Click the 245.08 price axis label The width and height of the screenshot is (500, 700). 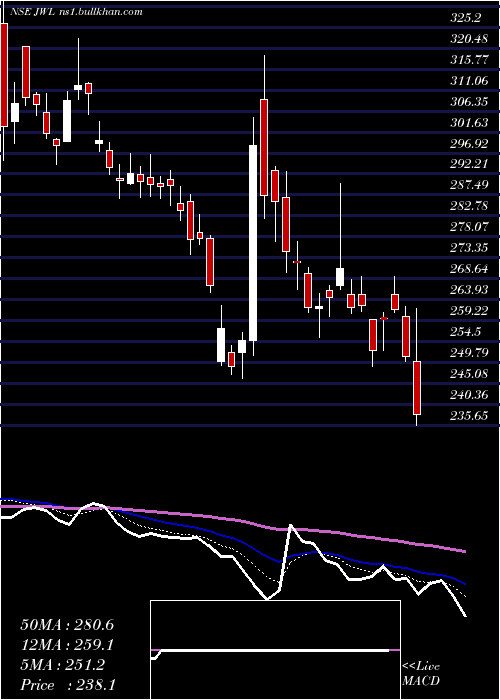[469, 372]
